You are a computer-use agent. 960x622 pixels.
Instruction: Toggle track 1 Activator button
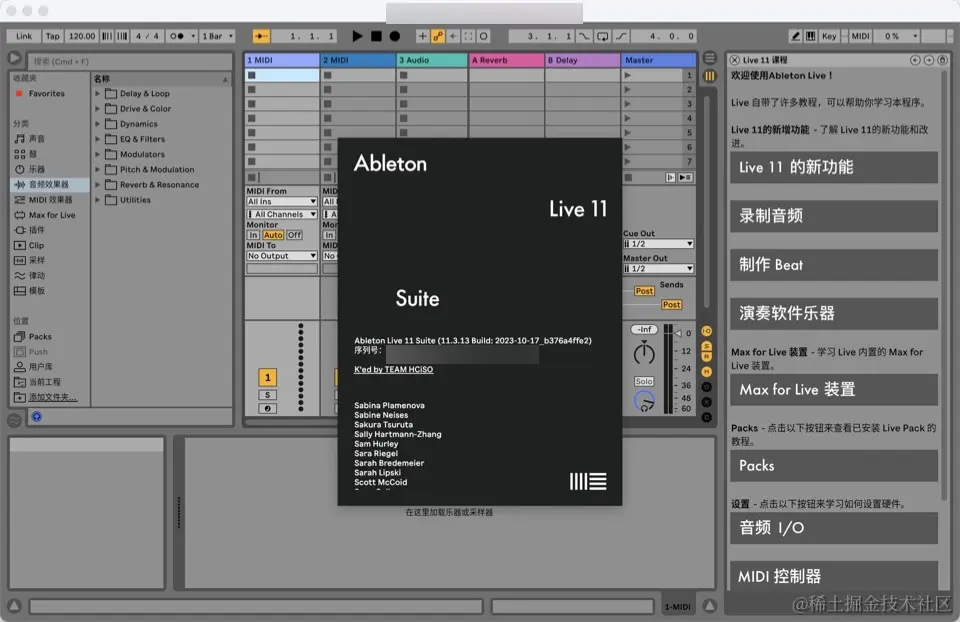(268, 377)
